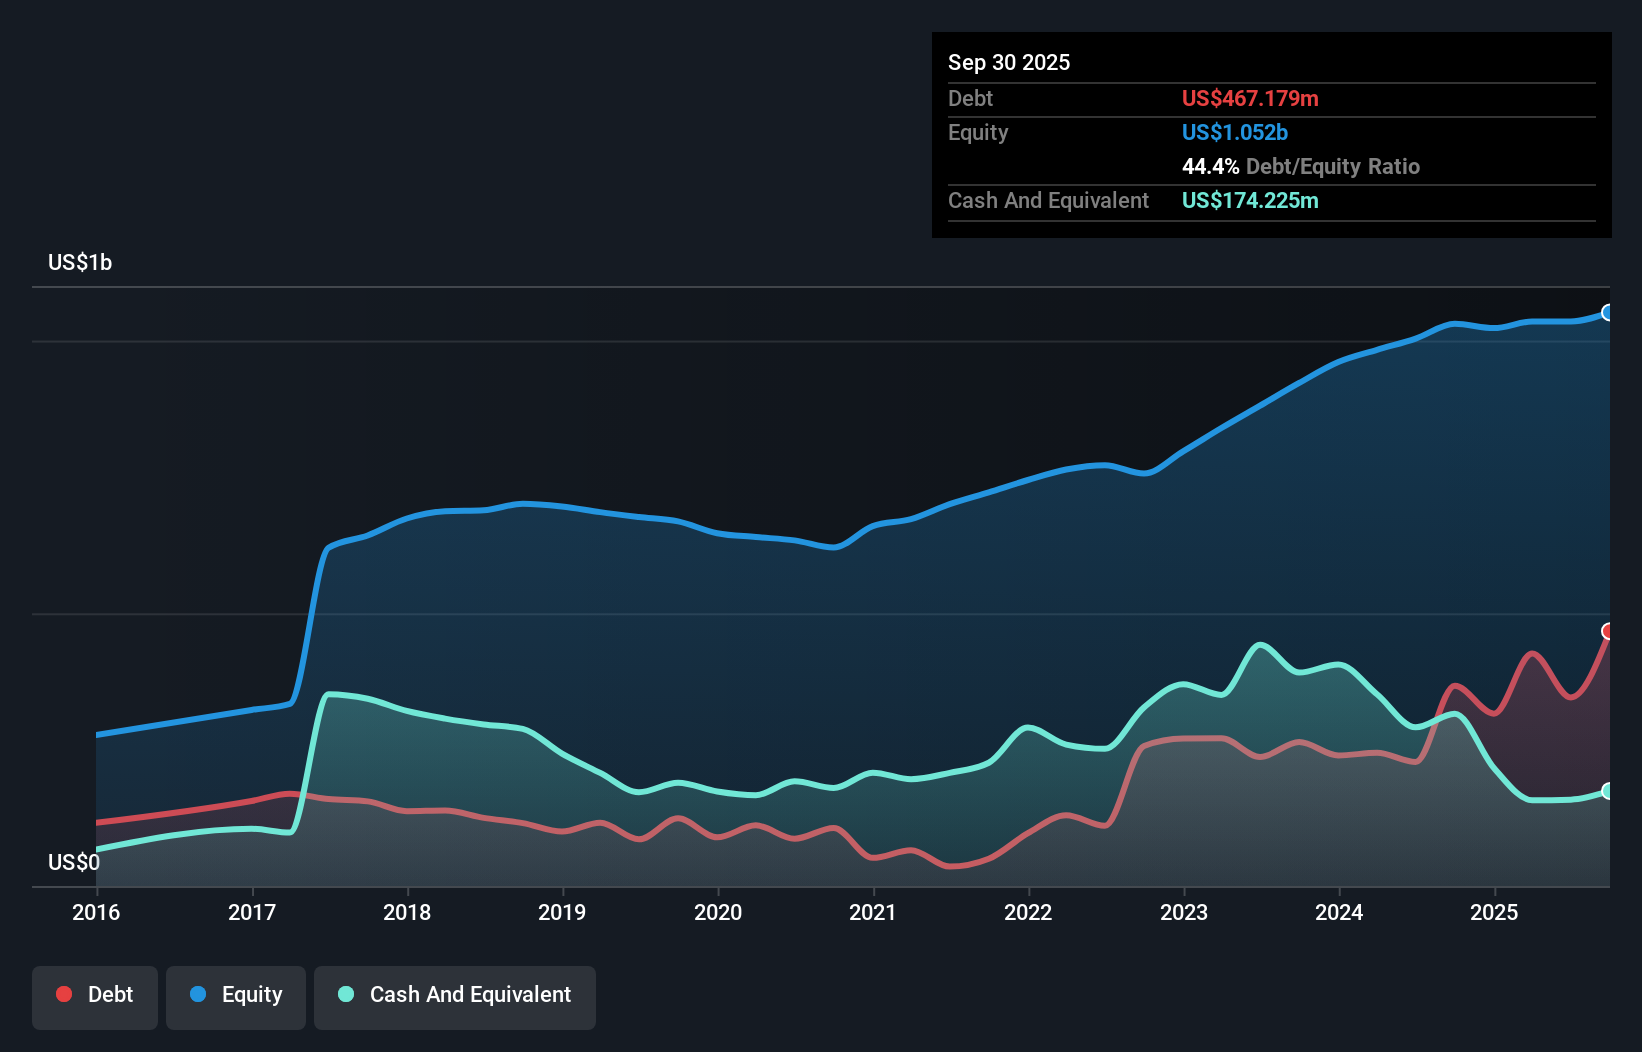
Task: Click the Sep 30 2025 tooltip date
Action: point(1009,62)
